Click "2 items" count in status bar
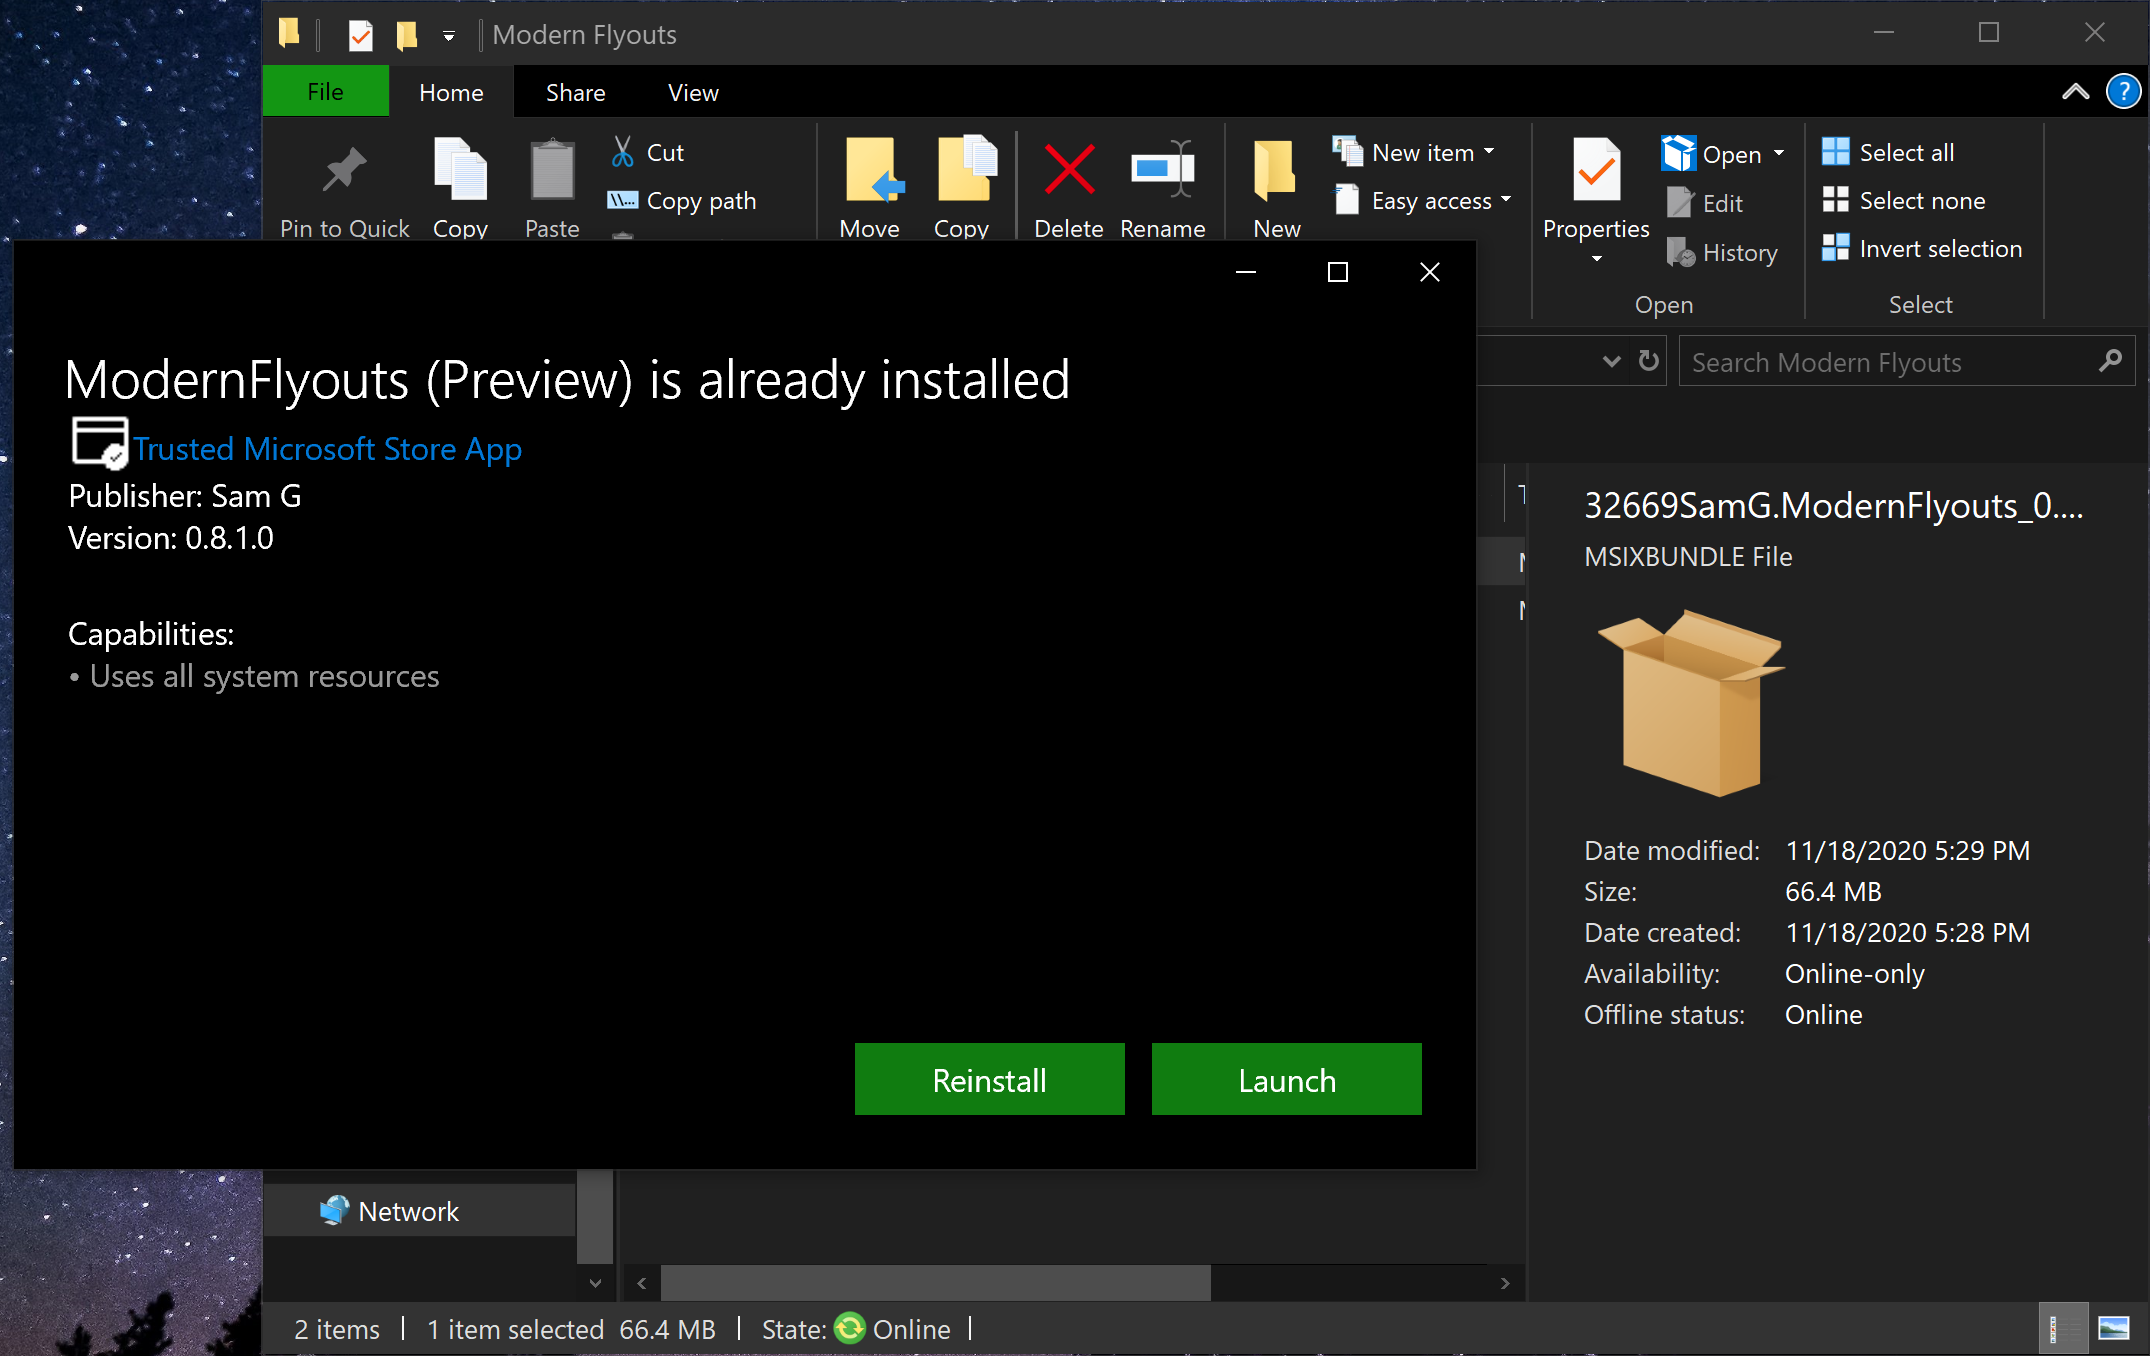This screenshot has height=1356, width=2150. tap(337, 1329)
